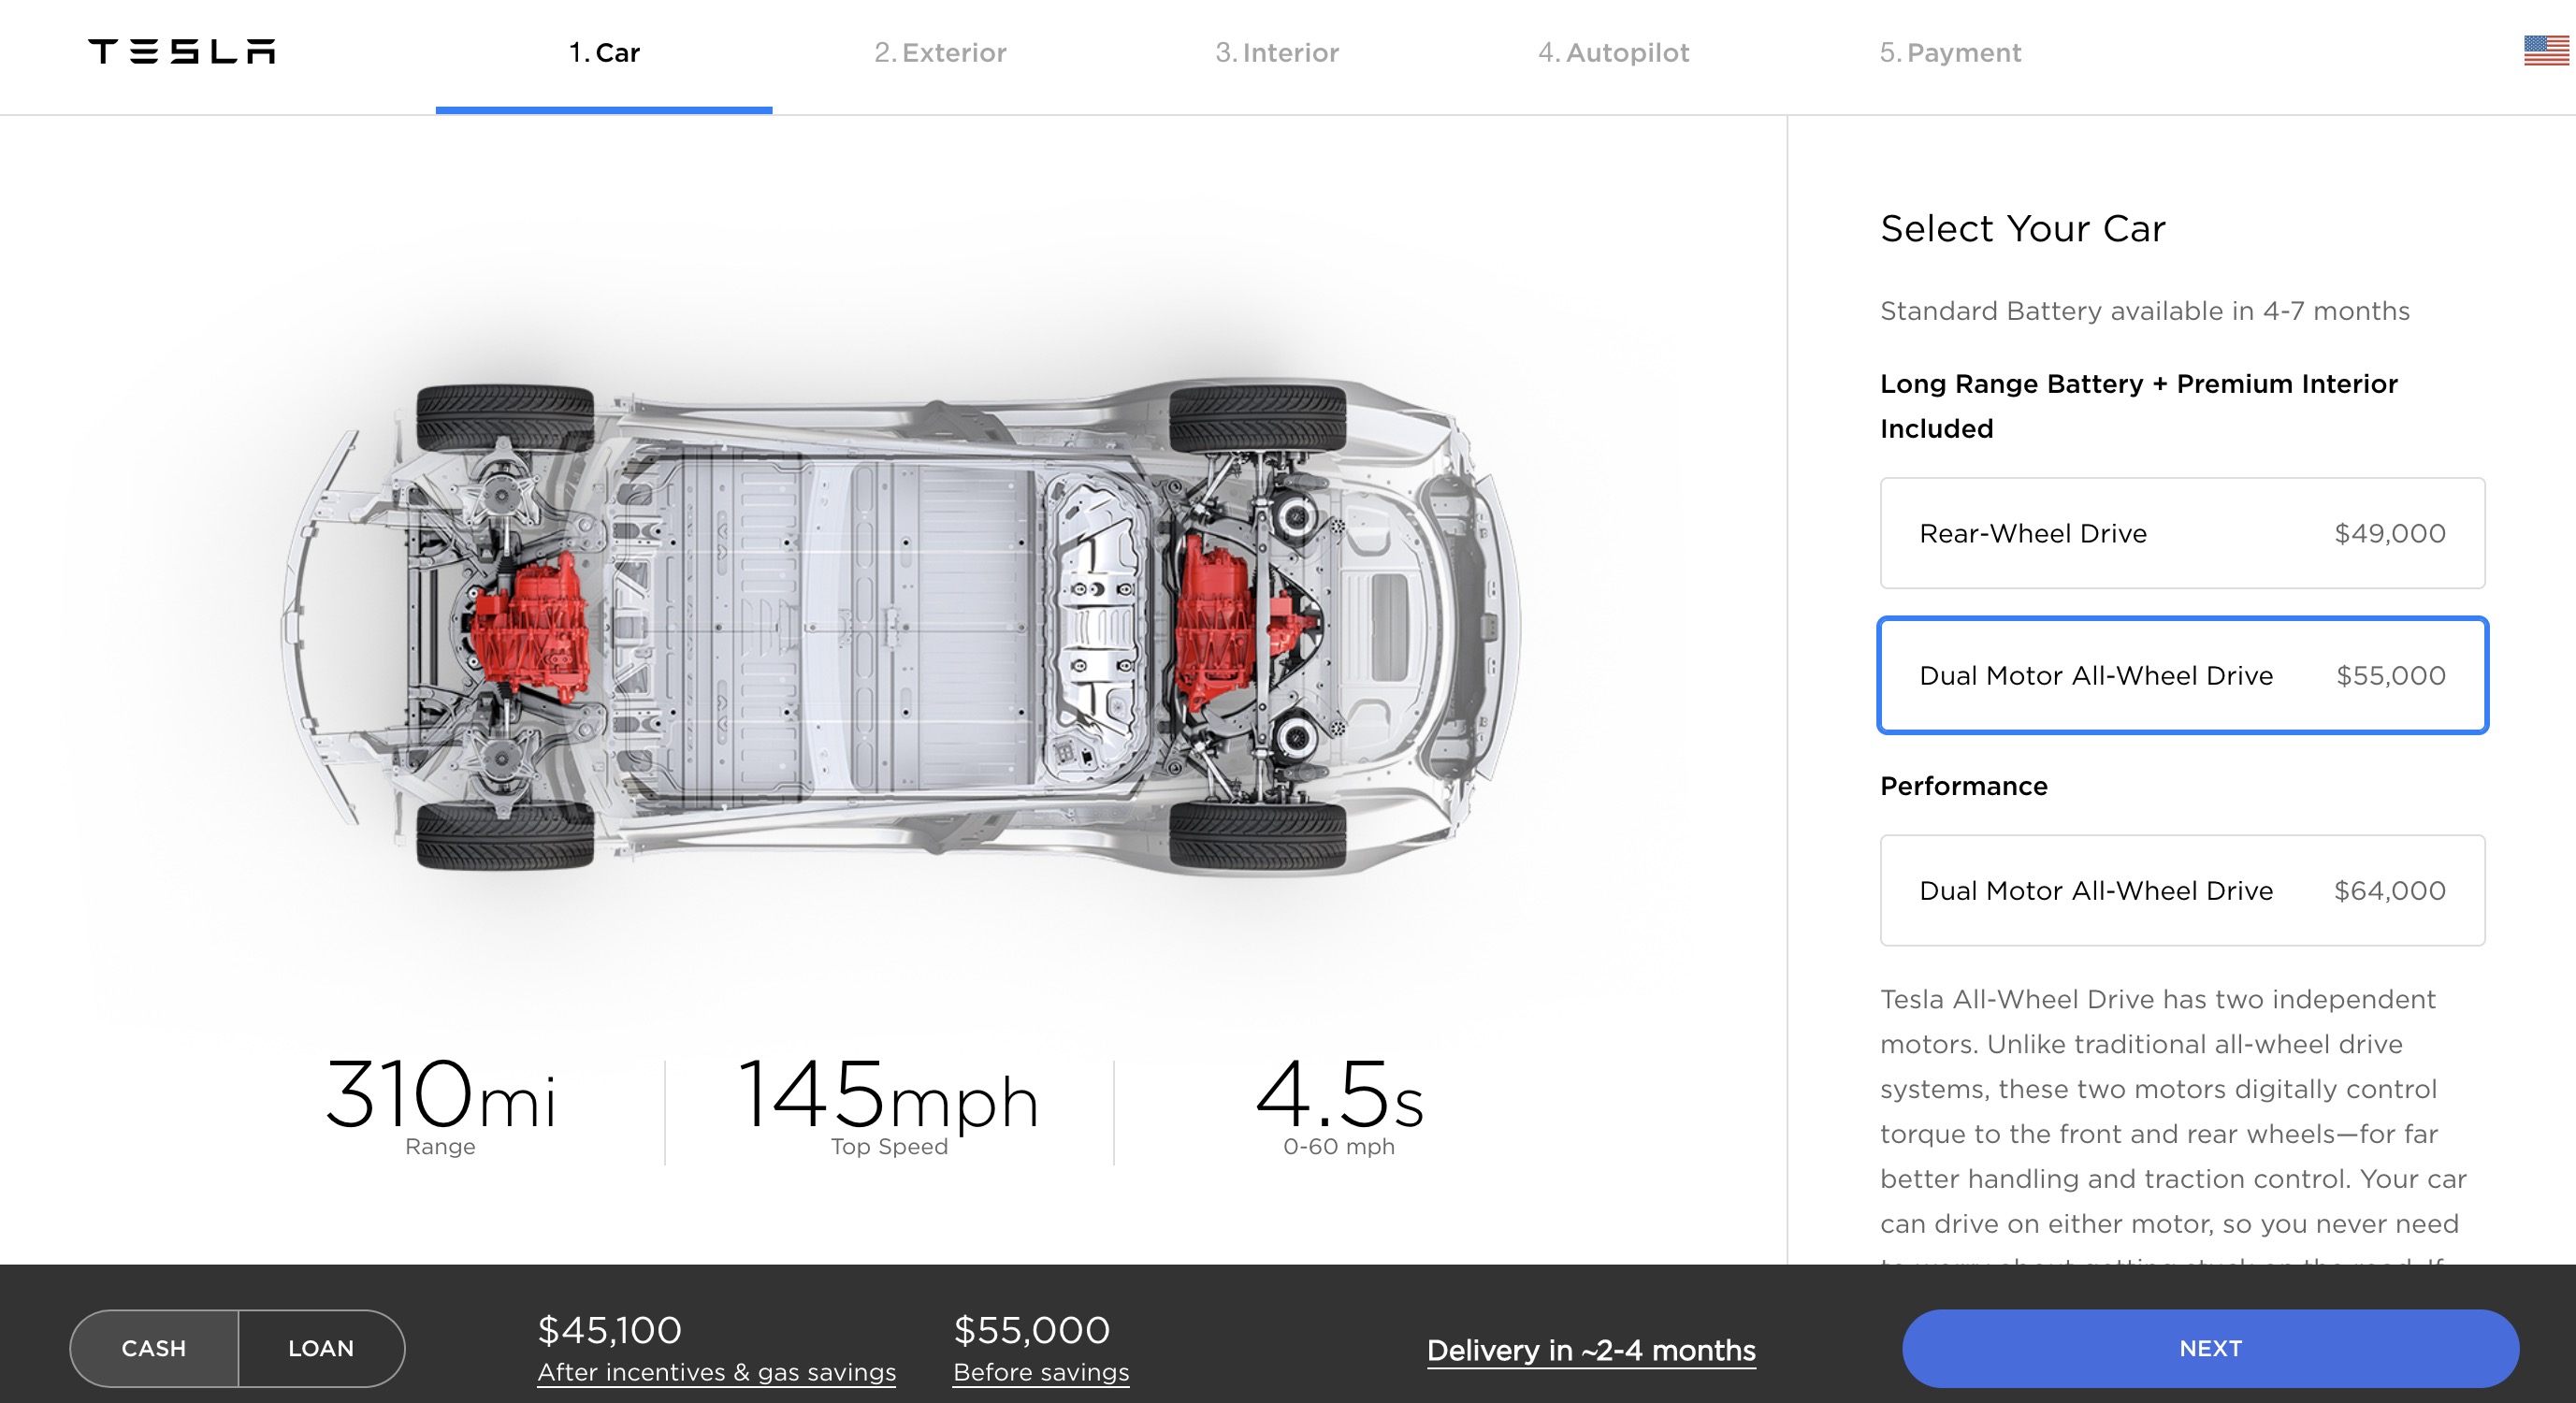The image size is (2576, 1403).
Task: Click 'Delivery in ~2-4 months' link
Action: coord(1590,1350)
